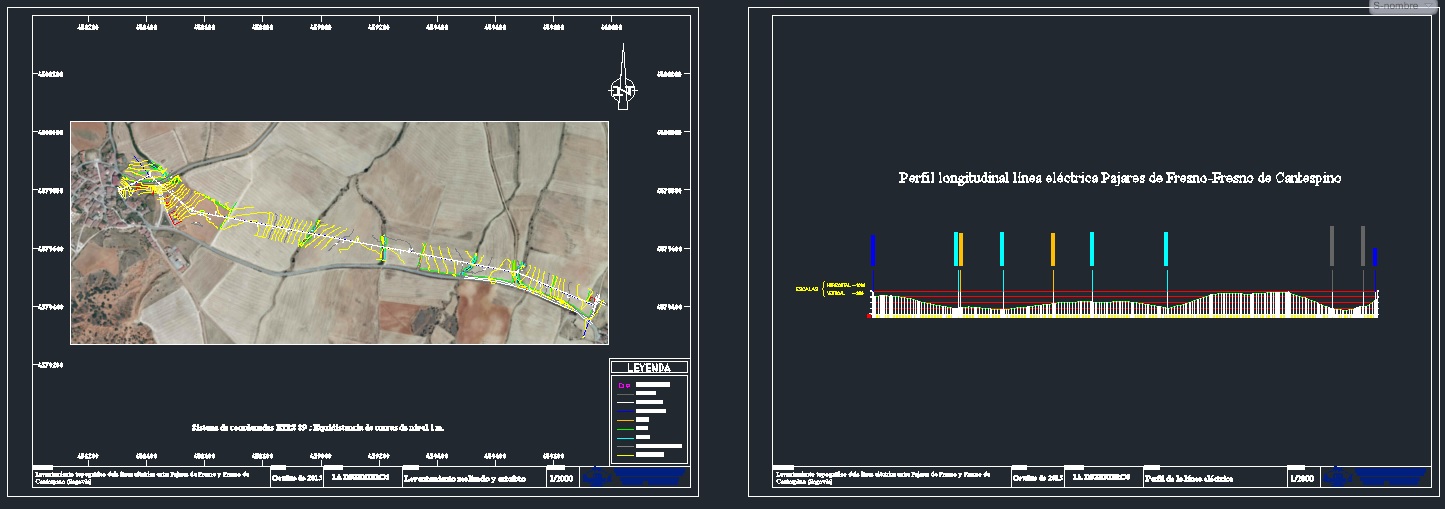The height and width of the screenshot is (509, 1445).
Task: Select the LEYENDA legend title
Action: (649, 368)
